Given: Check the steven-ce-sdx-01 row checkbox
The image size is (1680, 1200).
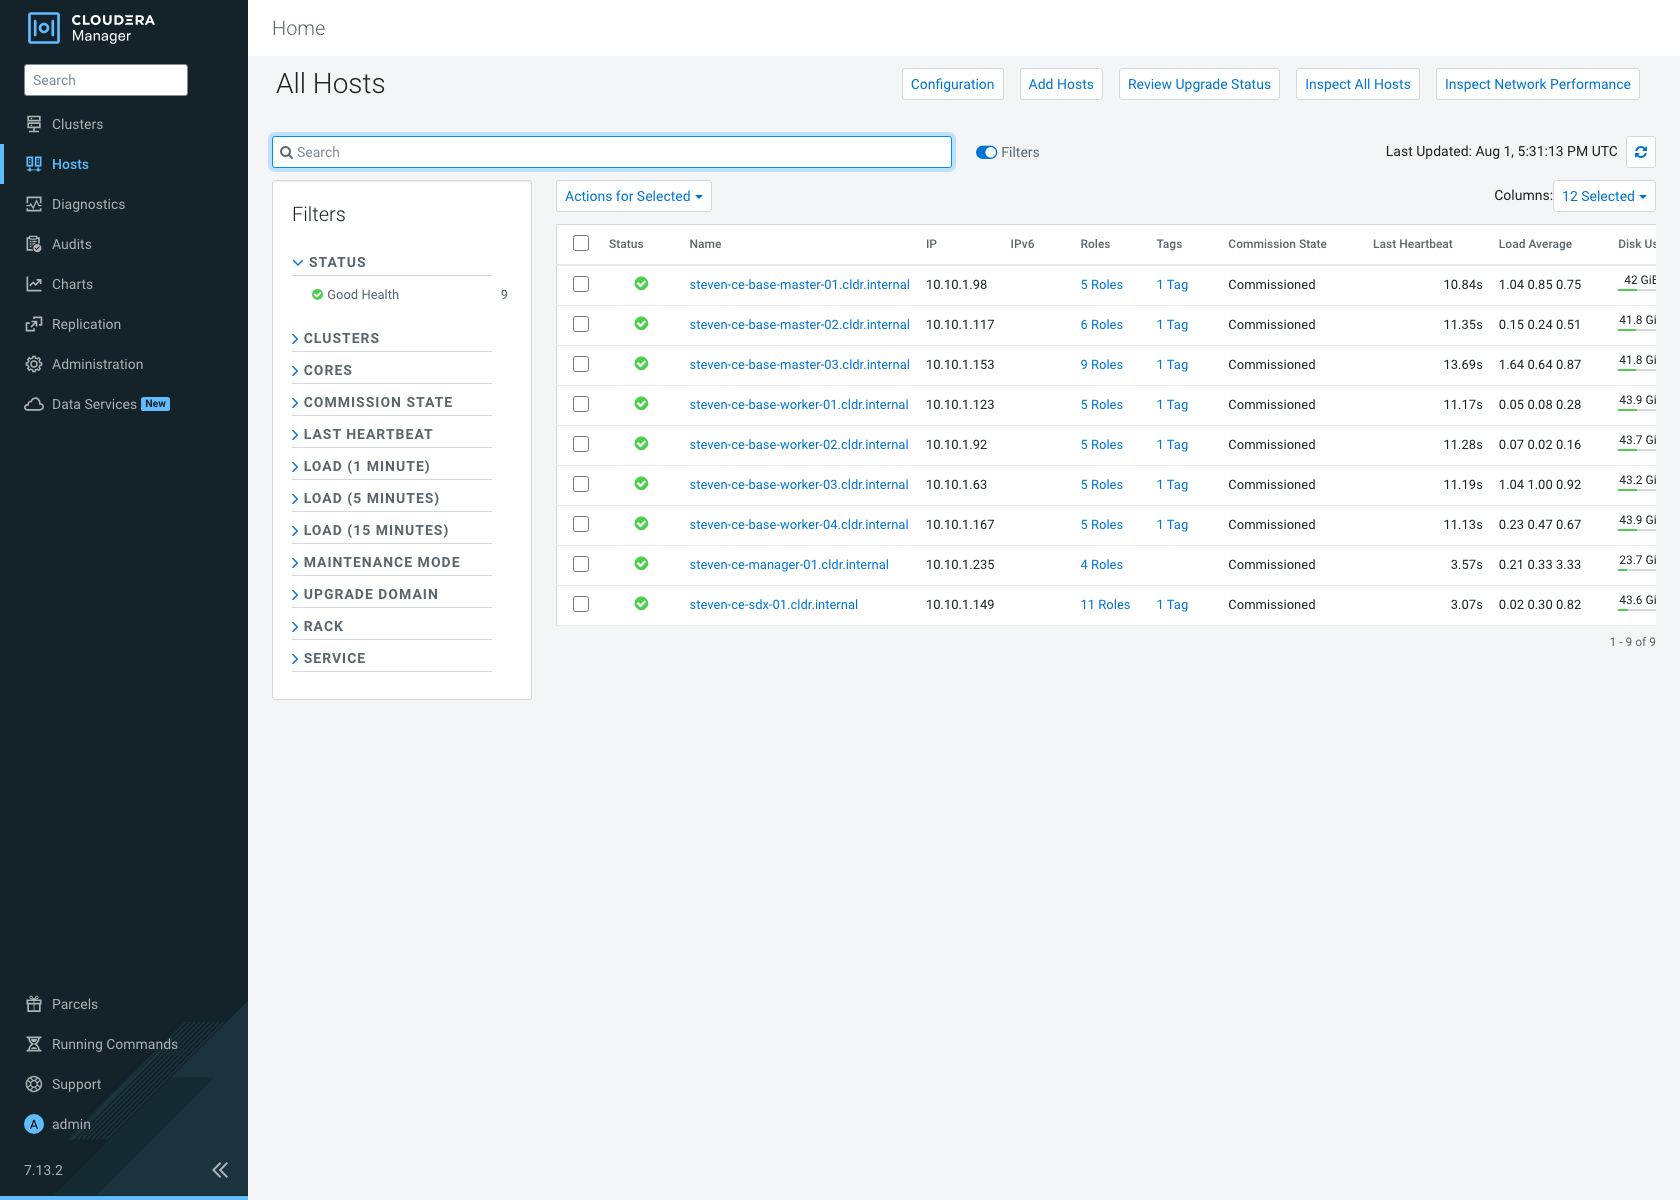Looking at the screenshot, I should [x=581, y=604].
